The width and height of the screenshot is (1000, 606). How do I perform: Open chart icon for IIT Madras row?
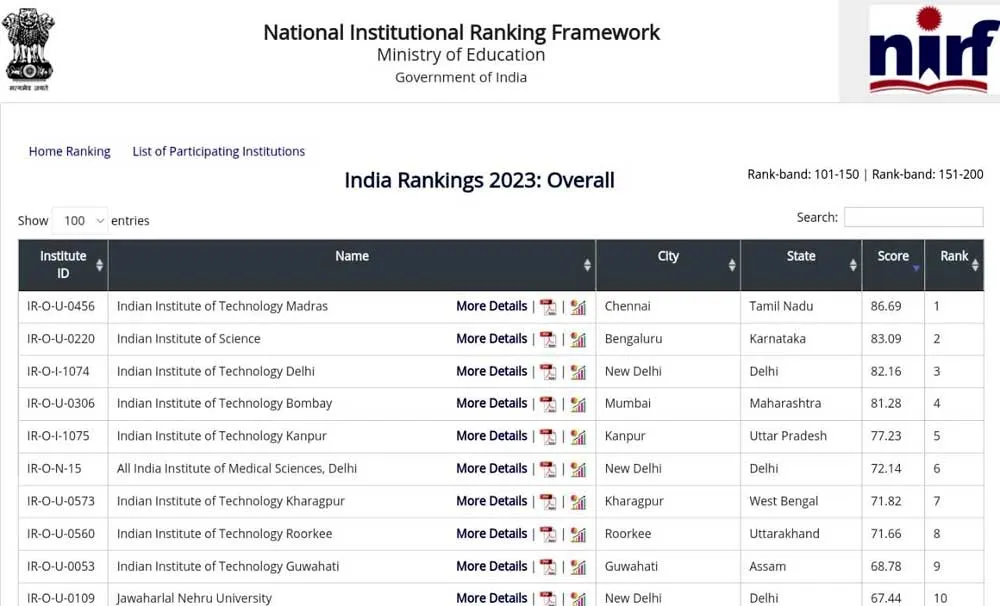pos(578,307)
